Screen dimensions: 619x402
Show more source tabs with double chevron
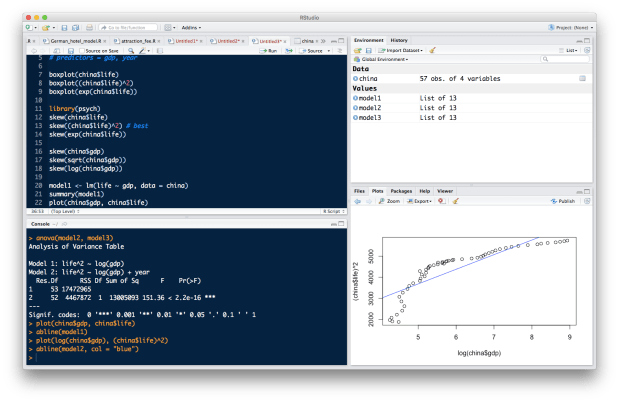[323, 41]
